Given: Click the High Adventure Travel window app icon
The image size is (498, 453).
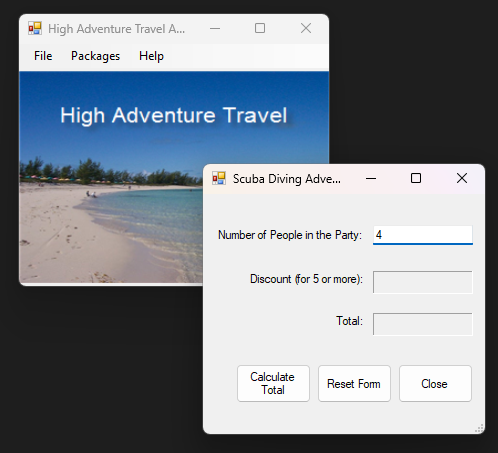Looking at the screenshot, I should click(x=35, y=28).
